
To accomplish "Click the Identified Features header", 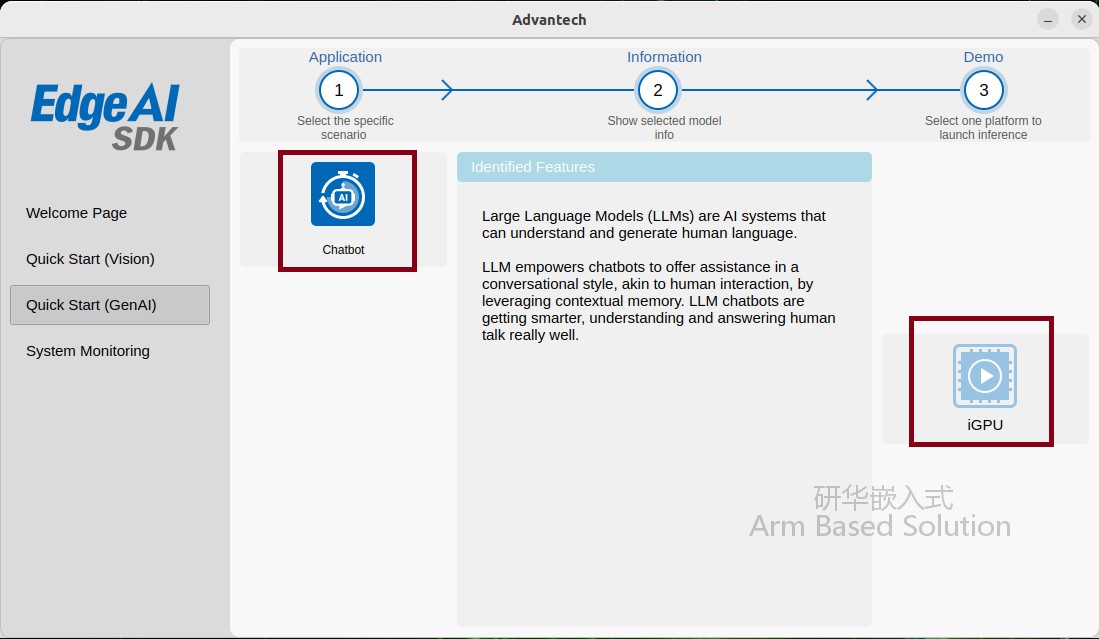I will tap(664, 167).
